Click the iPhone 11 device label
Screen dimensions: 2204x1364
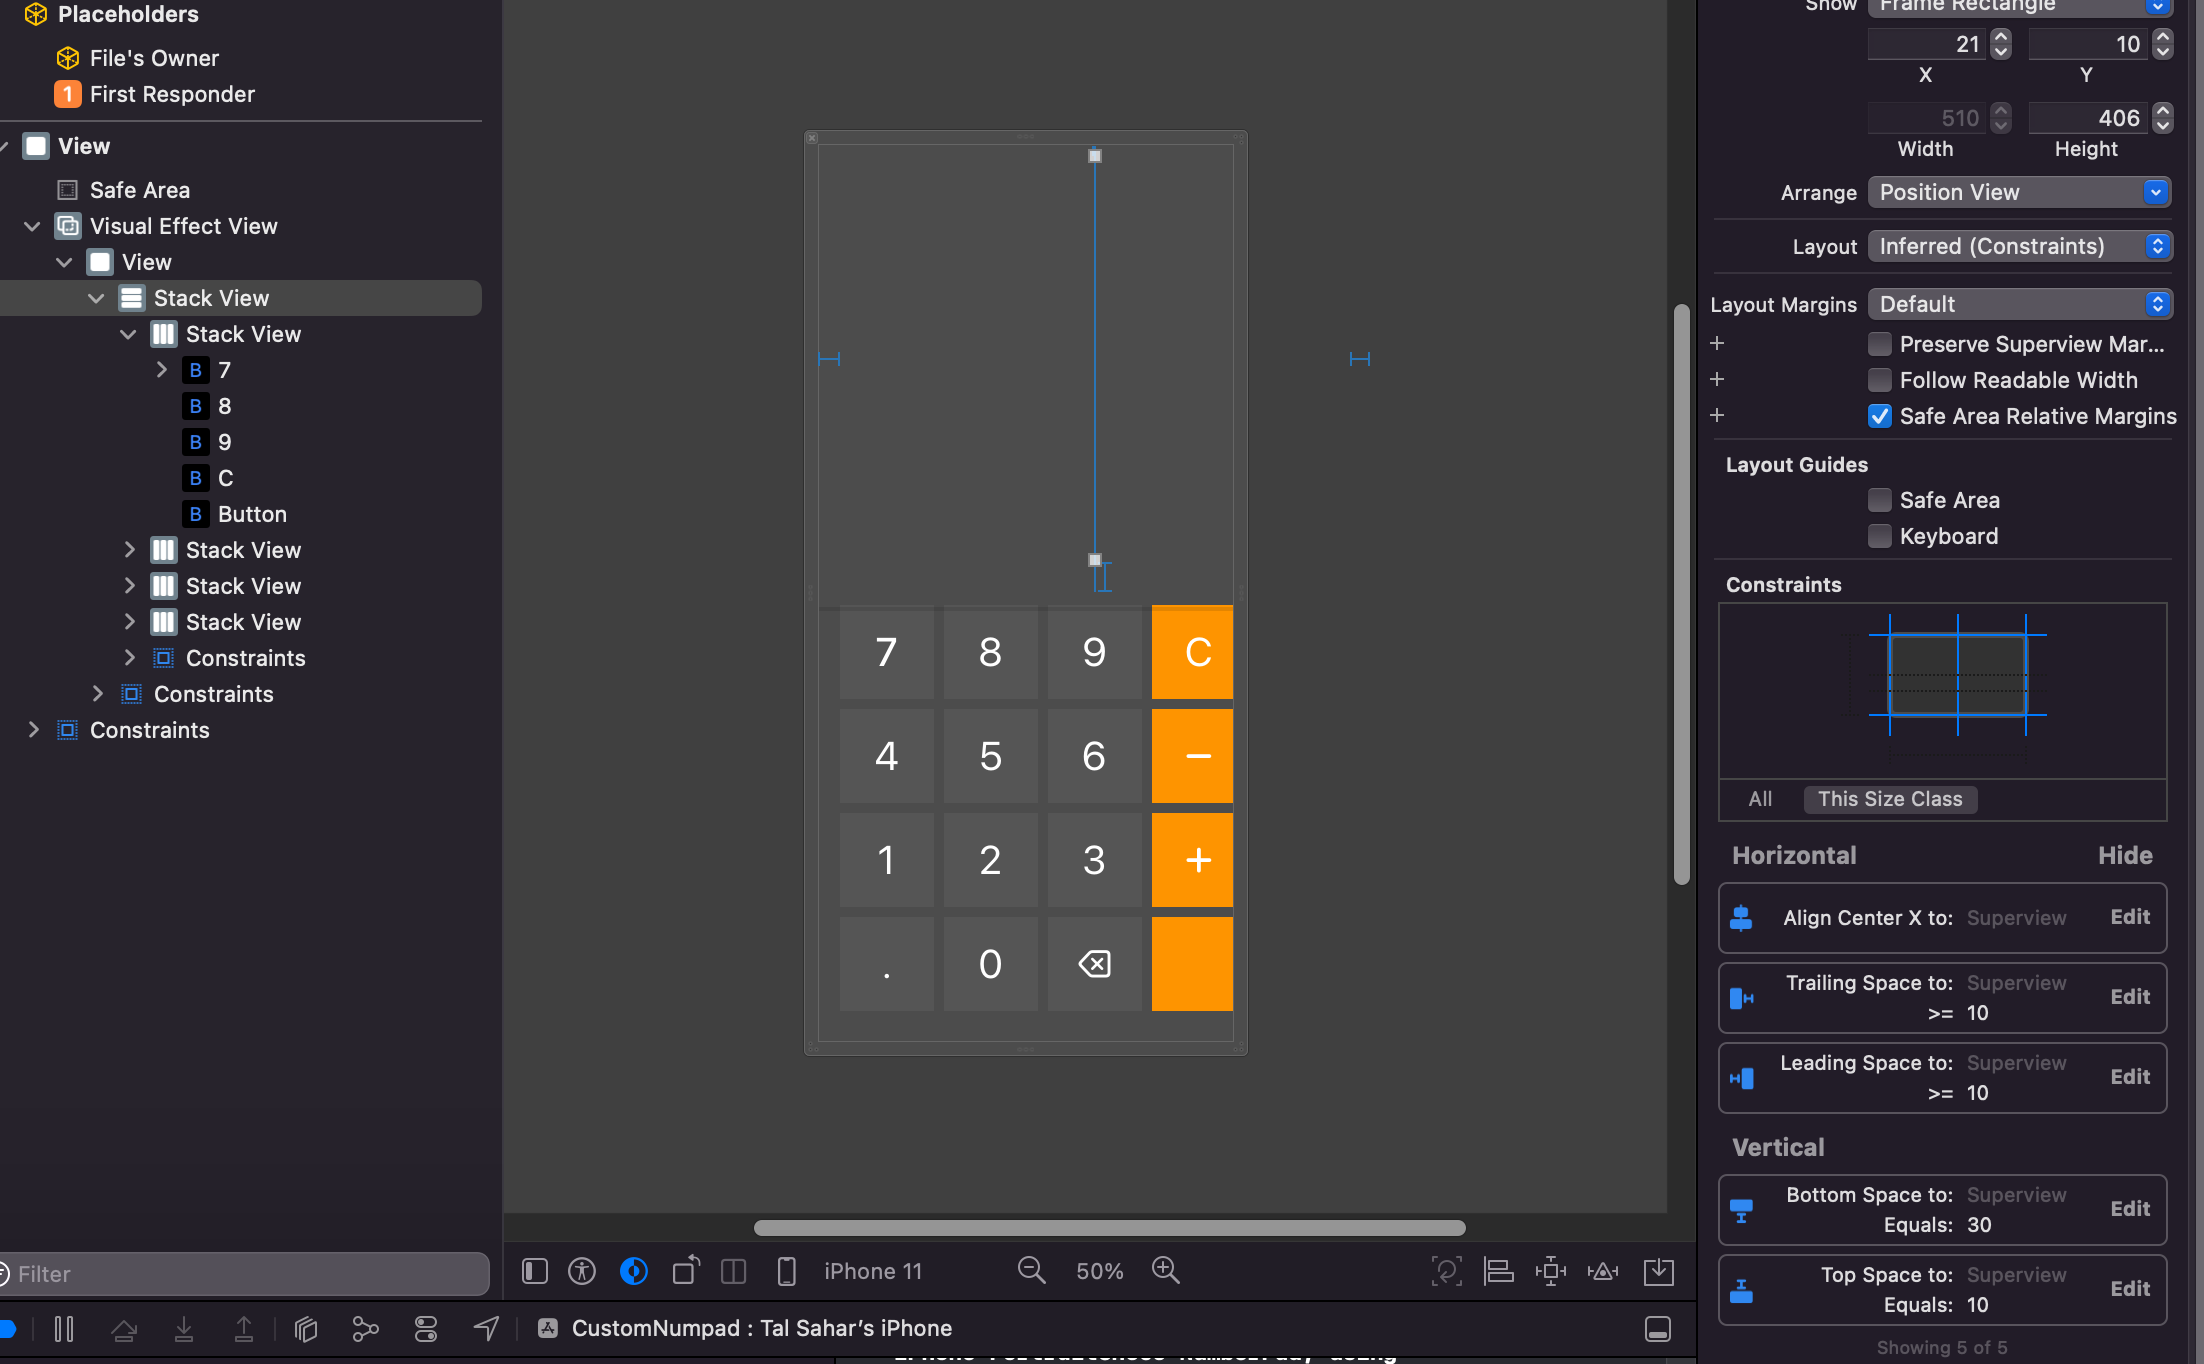873,1271
